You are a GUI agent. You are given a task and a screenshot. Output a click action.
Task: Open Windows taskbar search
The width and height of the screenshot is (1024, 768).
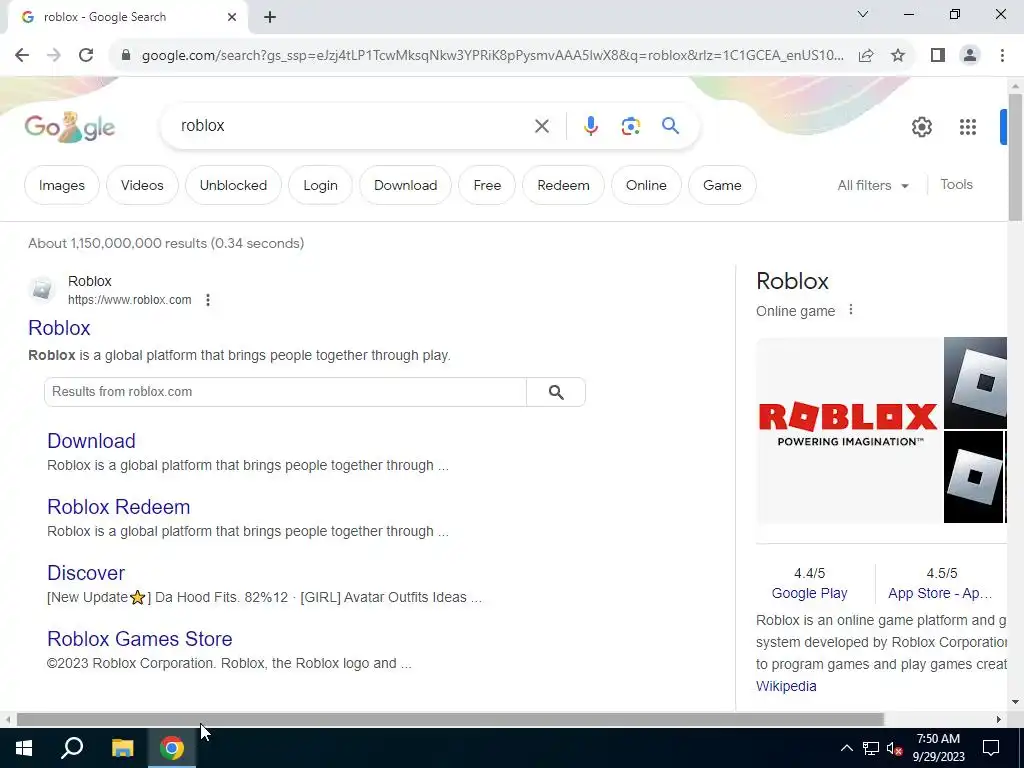72,748
